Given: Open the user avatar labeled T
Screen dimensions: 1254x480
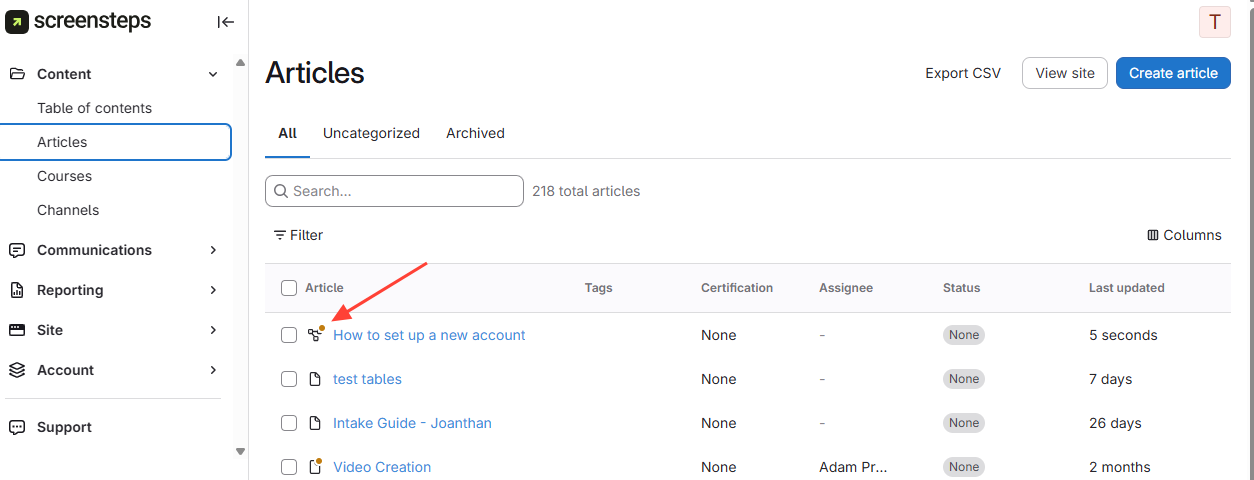Looking at the screenshot, I should [x=1214, y=22].
